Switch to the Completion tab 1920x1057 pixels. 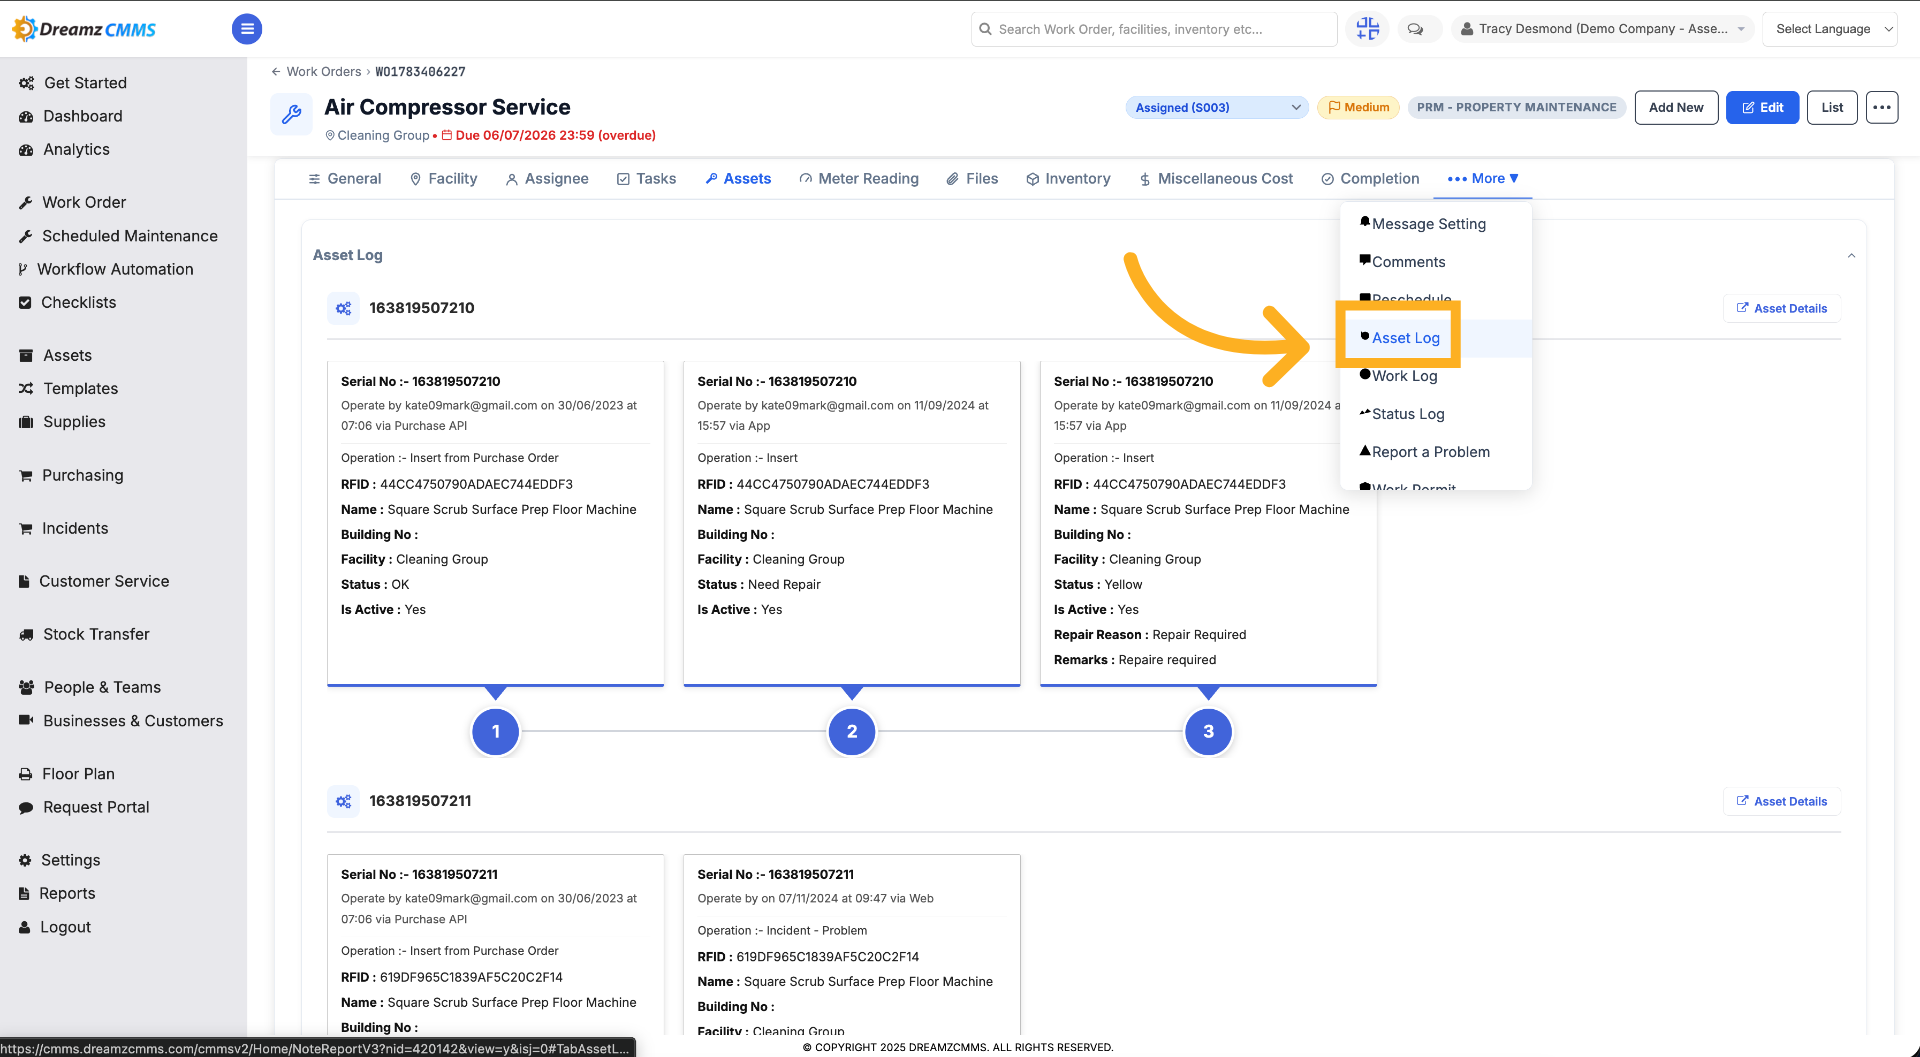point(1370,178)
